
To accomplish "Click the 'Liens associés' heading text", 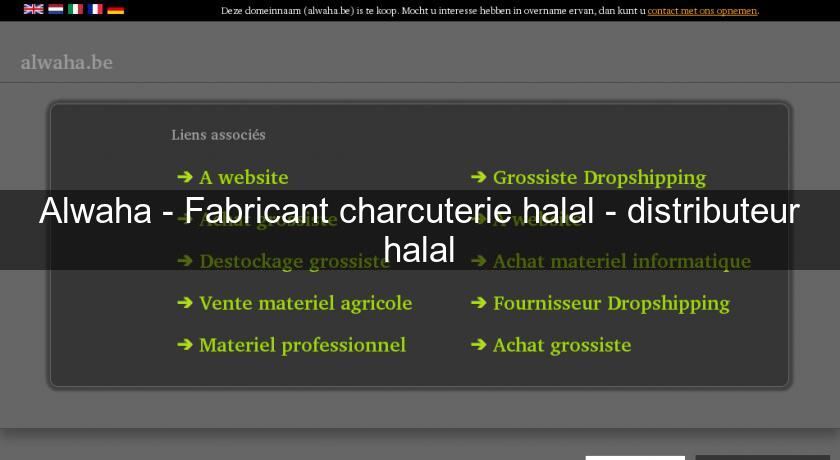I will (x=219, y=135).
